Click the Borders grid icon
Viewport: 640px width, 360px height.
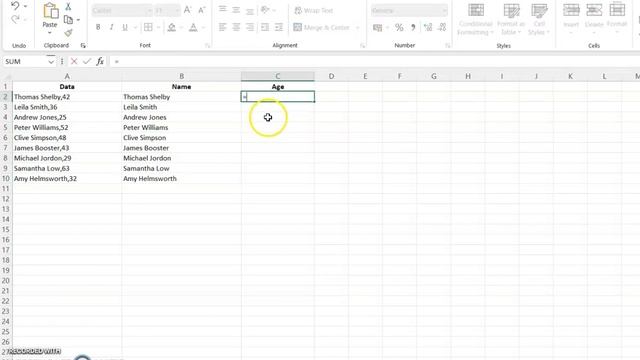tap(148, 27)
